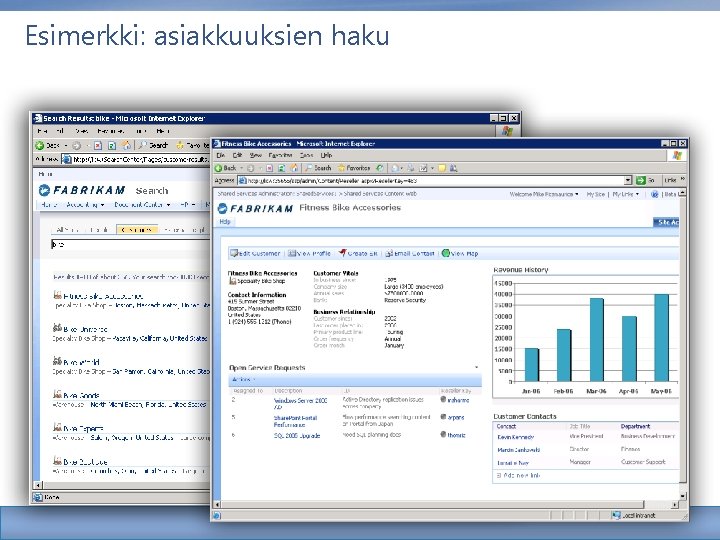This screenshot has height=540, width=720.
Task: Click Search toolbar button in Fitness Bike window
Action: coord(318,168)
